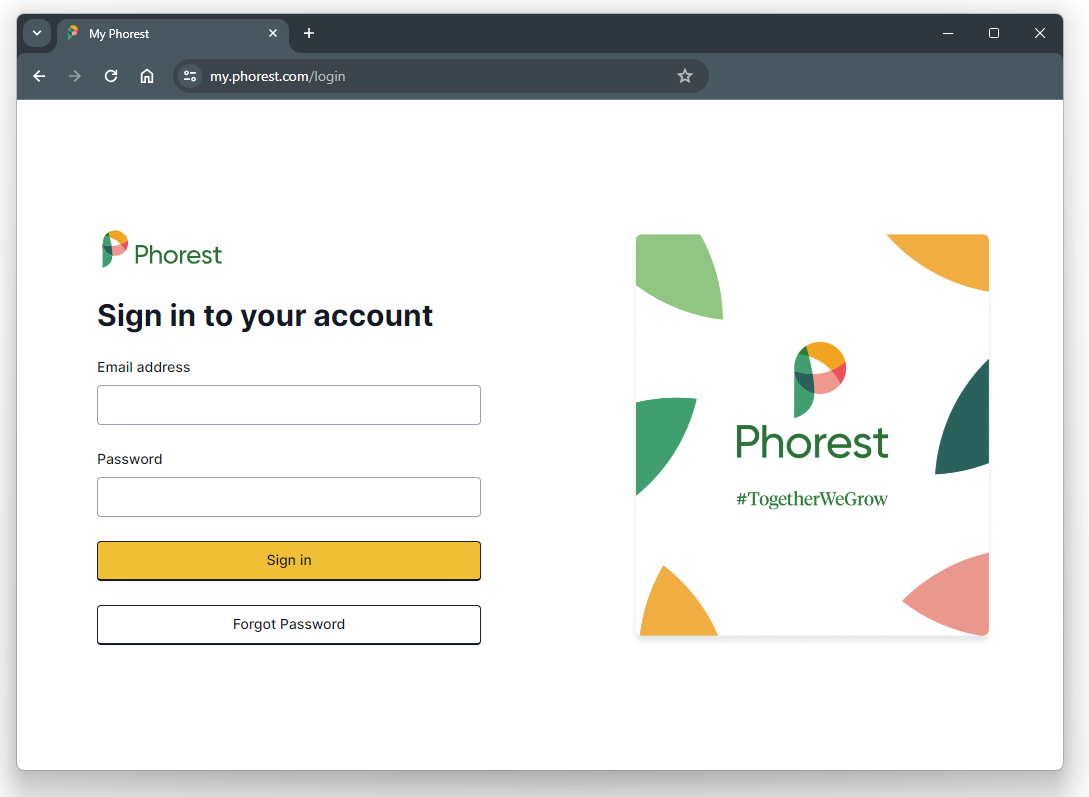Click the browser back arrow
1089x797 pixels.
pos(40,76)
